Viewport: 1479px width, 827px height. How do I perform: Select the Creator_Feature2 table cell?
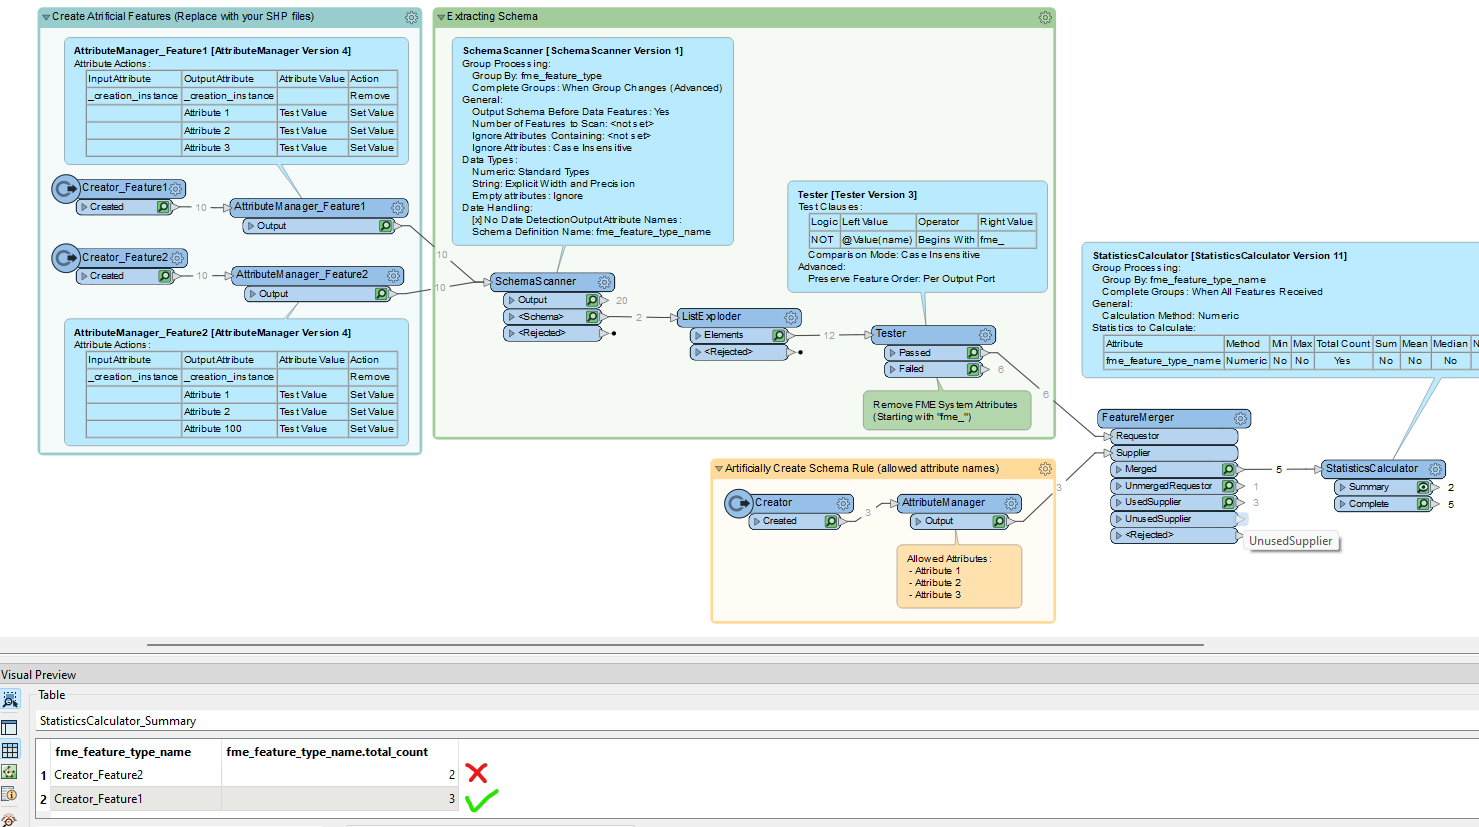(x=136, y=775)
